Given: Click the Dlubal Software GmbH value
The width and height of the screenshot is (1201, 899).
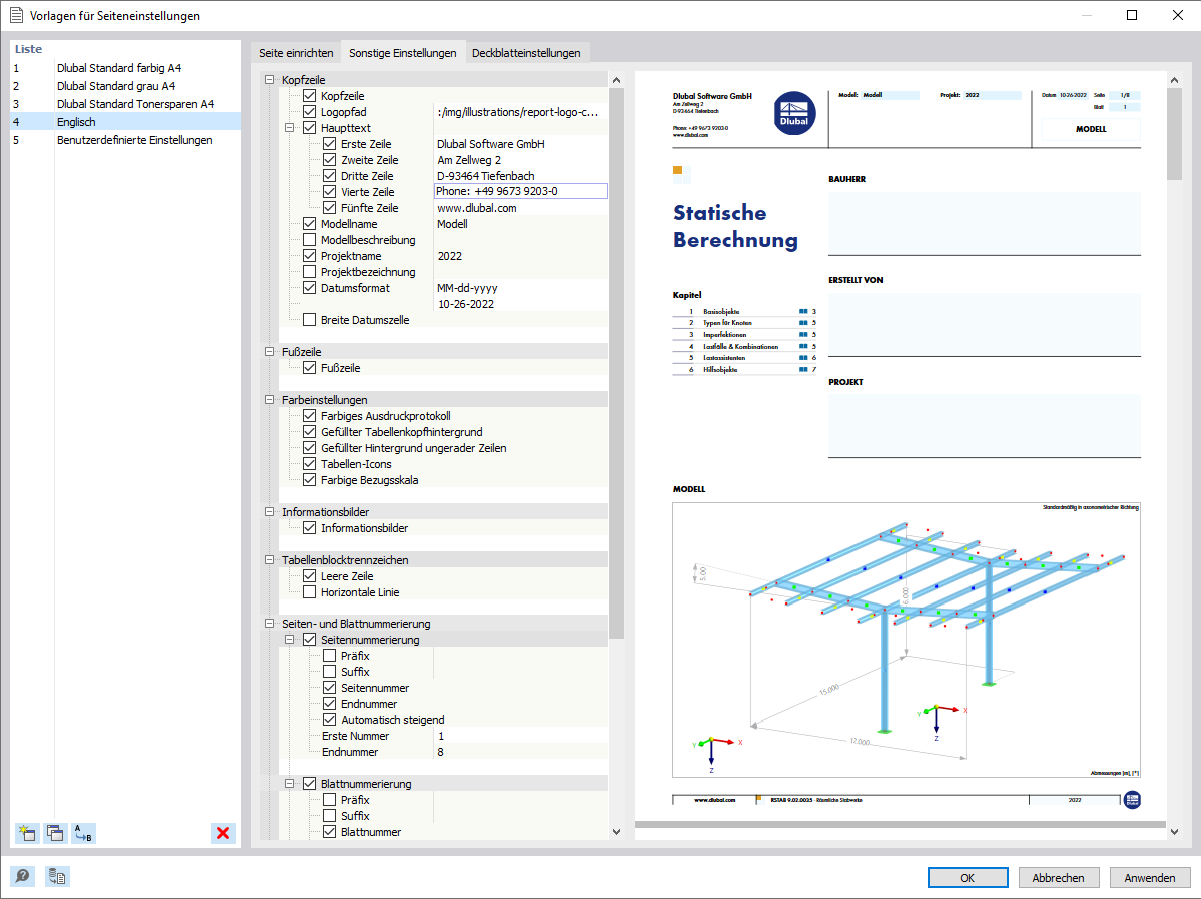Looking at the screenshot, I should (491, 144).
